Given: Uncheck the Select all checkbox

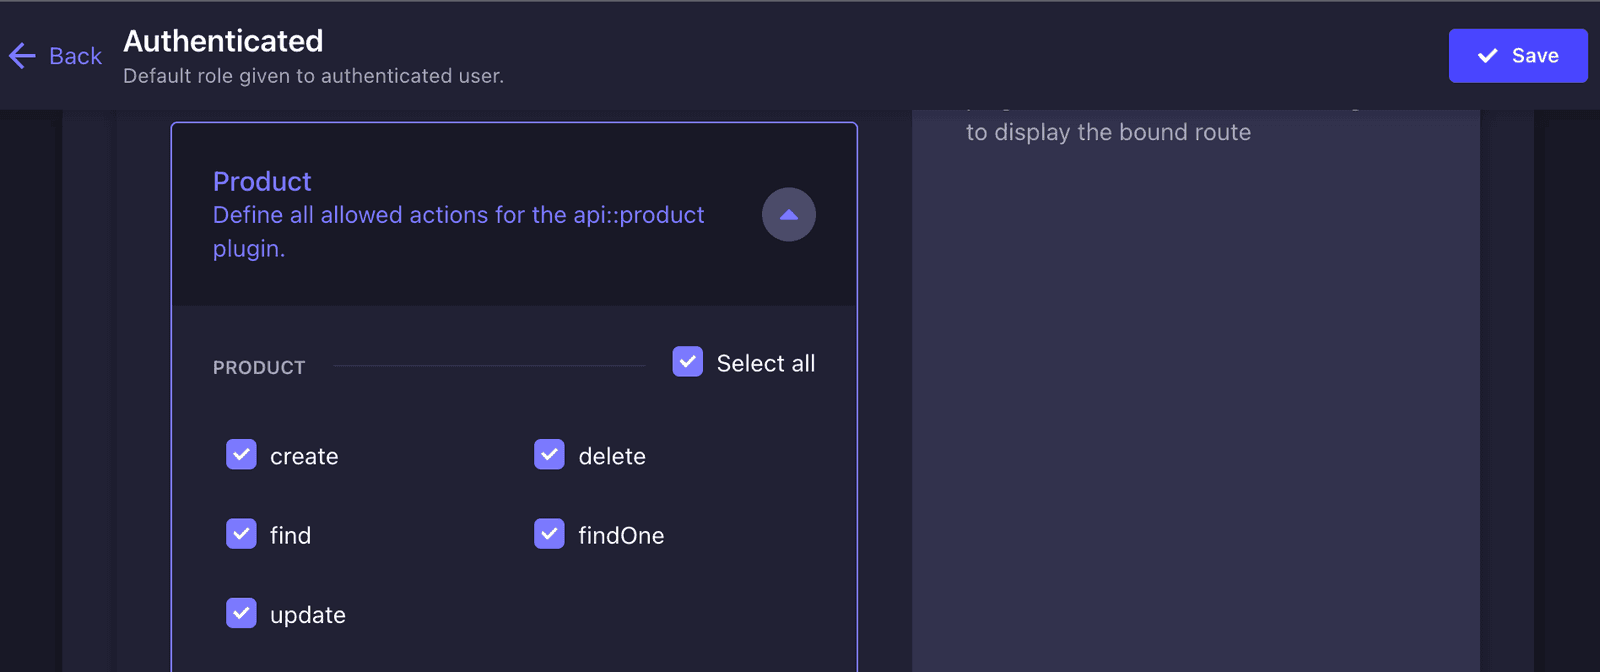Looking at the screenshot, I should coord(688,362).
